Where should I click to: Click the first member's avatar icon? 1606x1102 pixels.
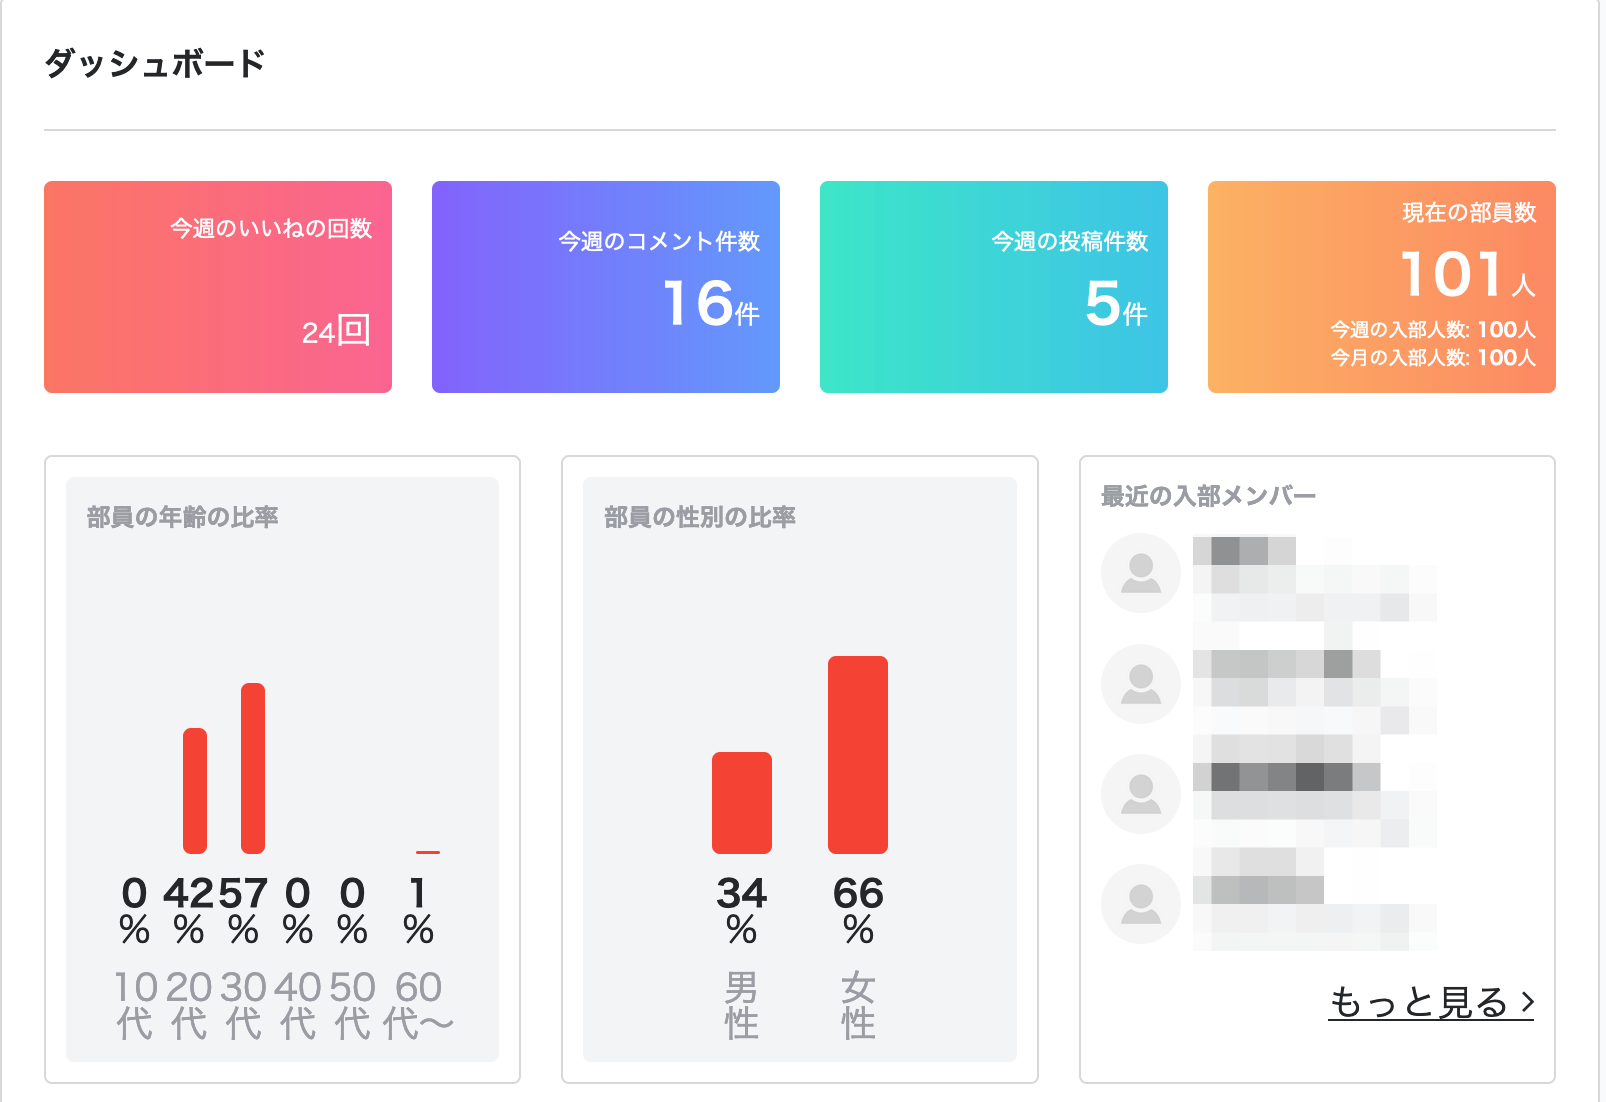1140,573
